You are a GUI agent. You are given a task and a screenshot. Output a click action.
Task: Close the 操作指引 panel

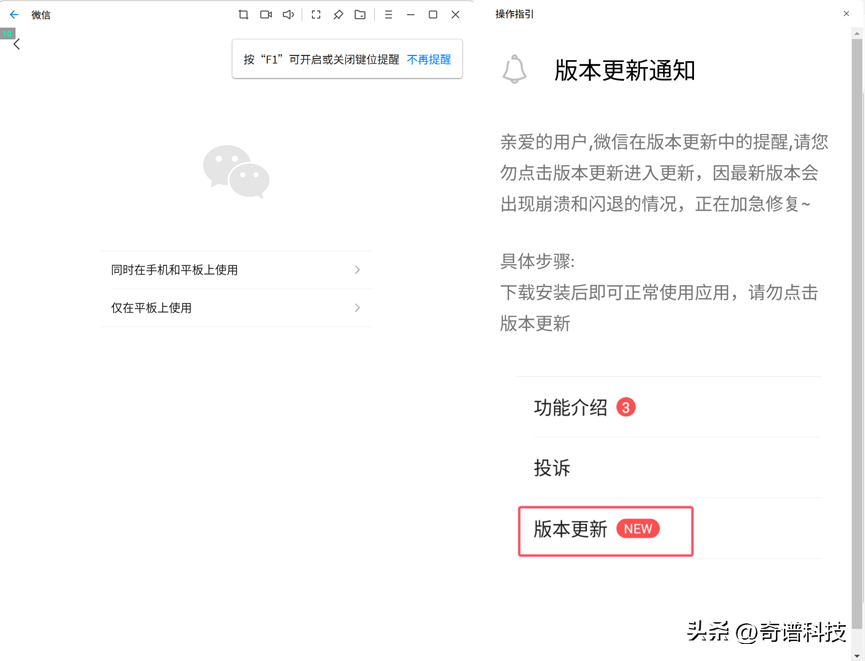point(846,14)
